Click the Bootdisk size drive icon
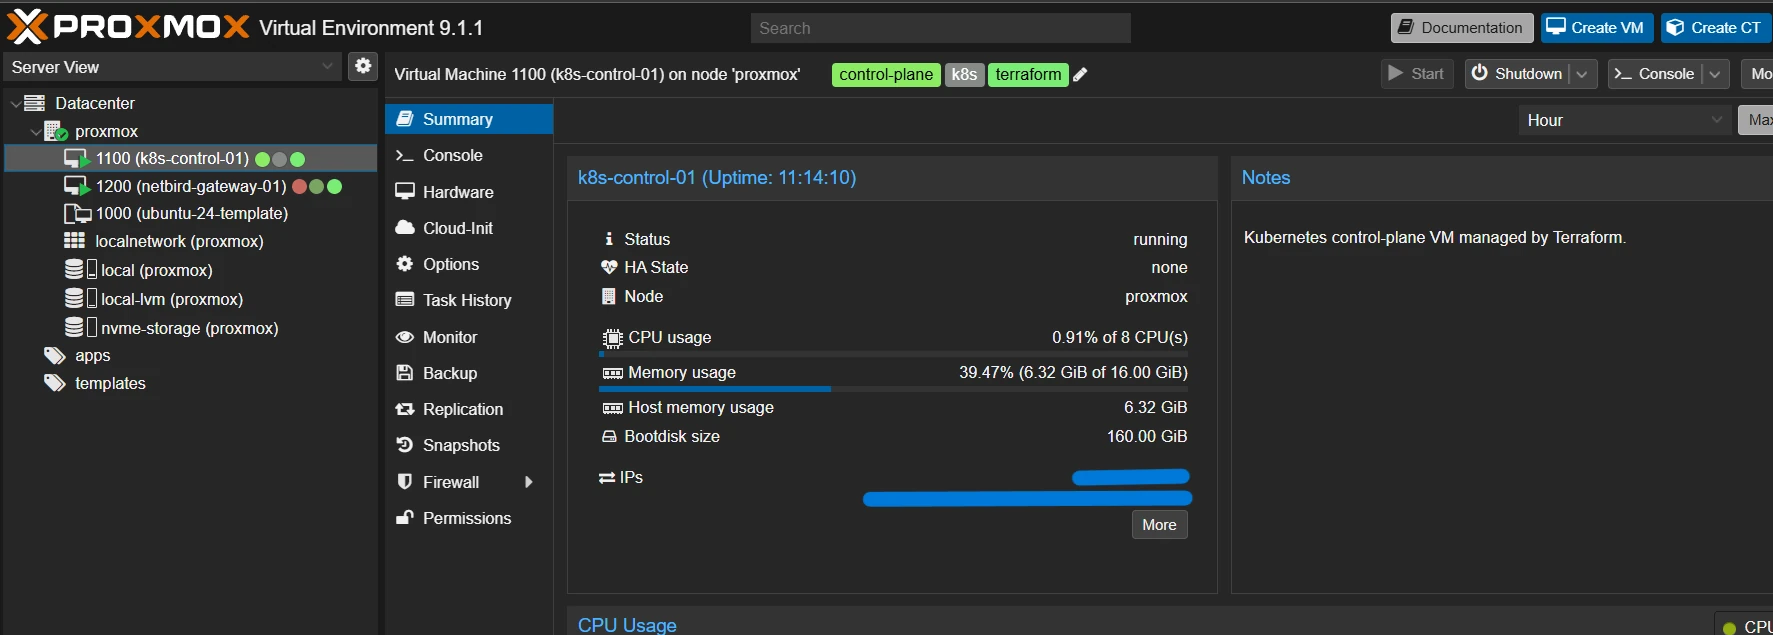The width and height of the screenshot is (1773, 635). pyautogui.click(x=609, y=437)
